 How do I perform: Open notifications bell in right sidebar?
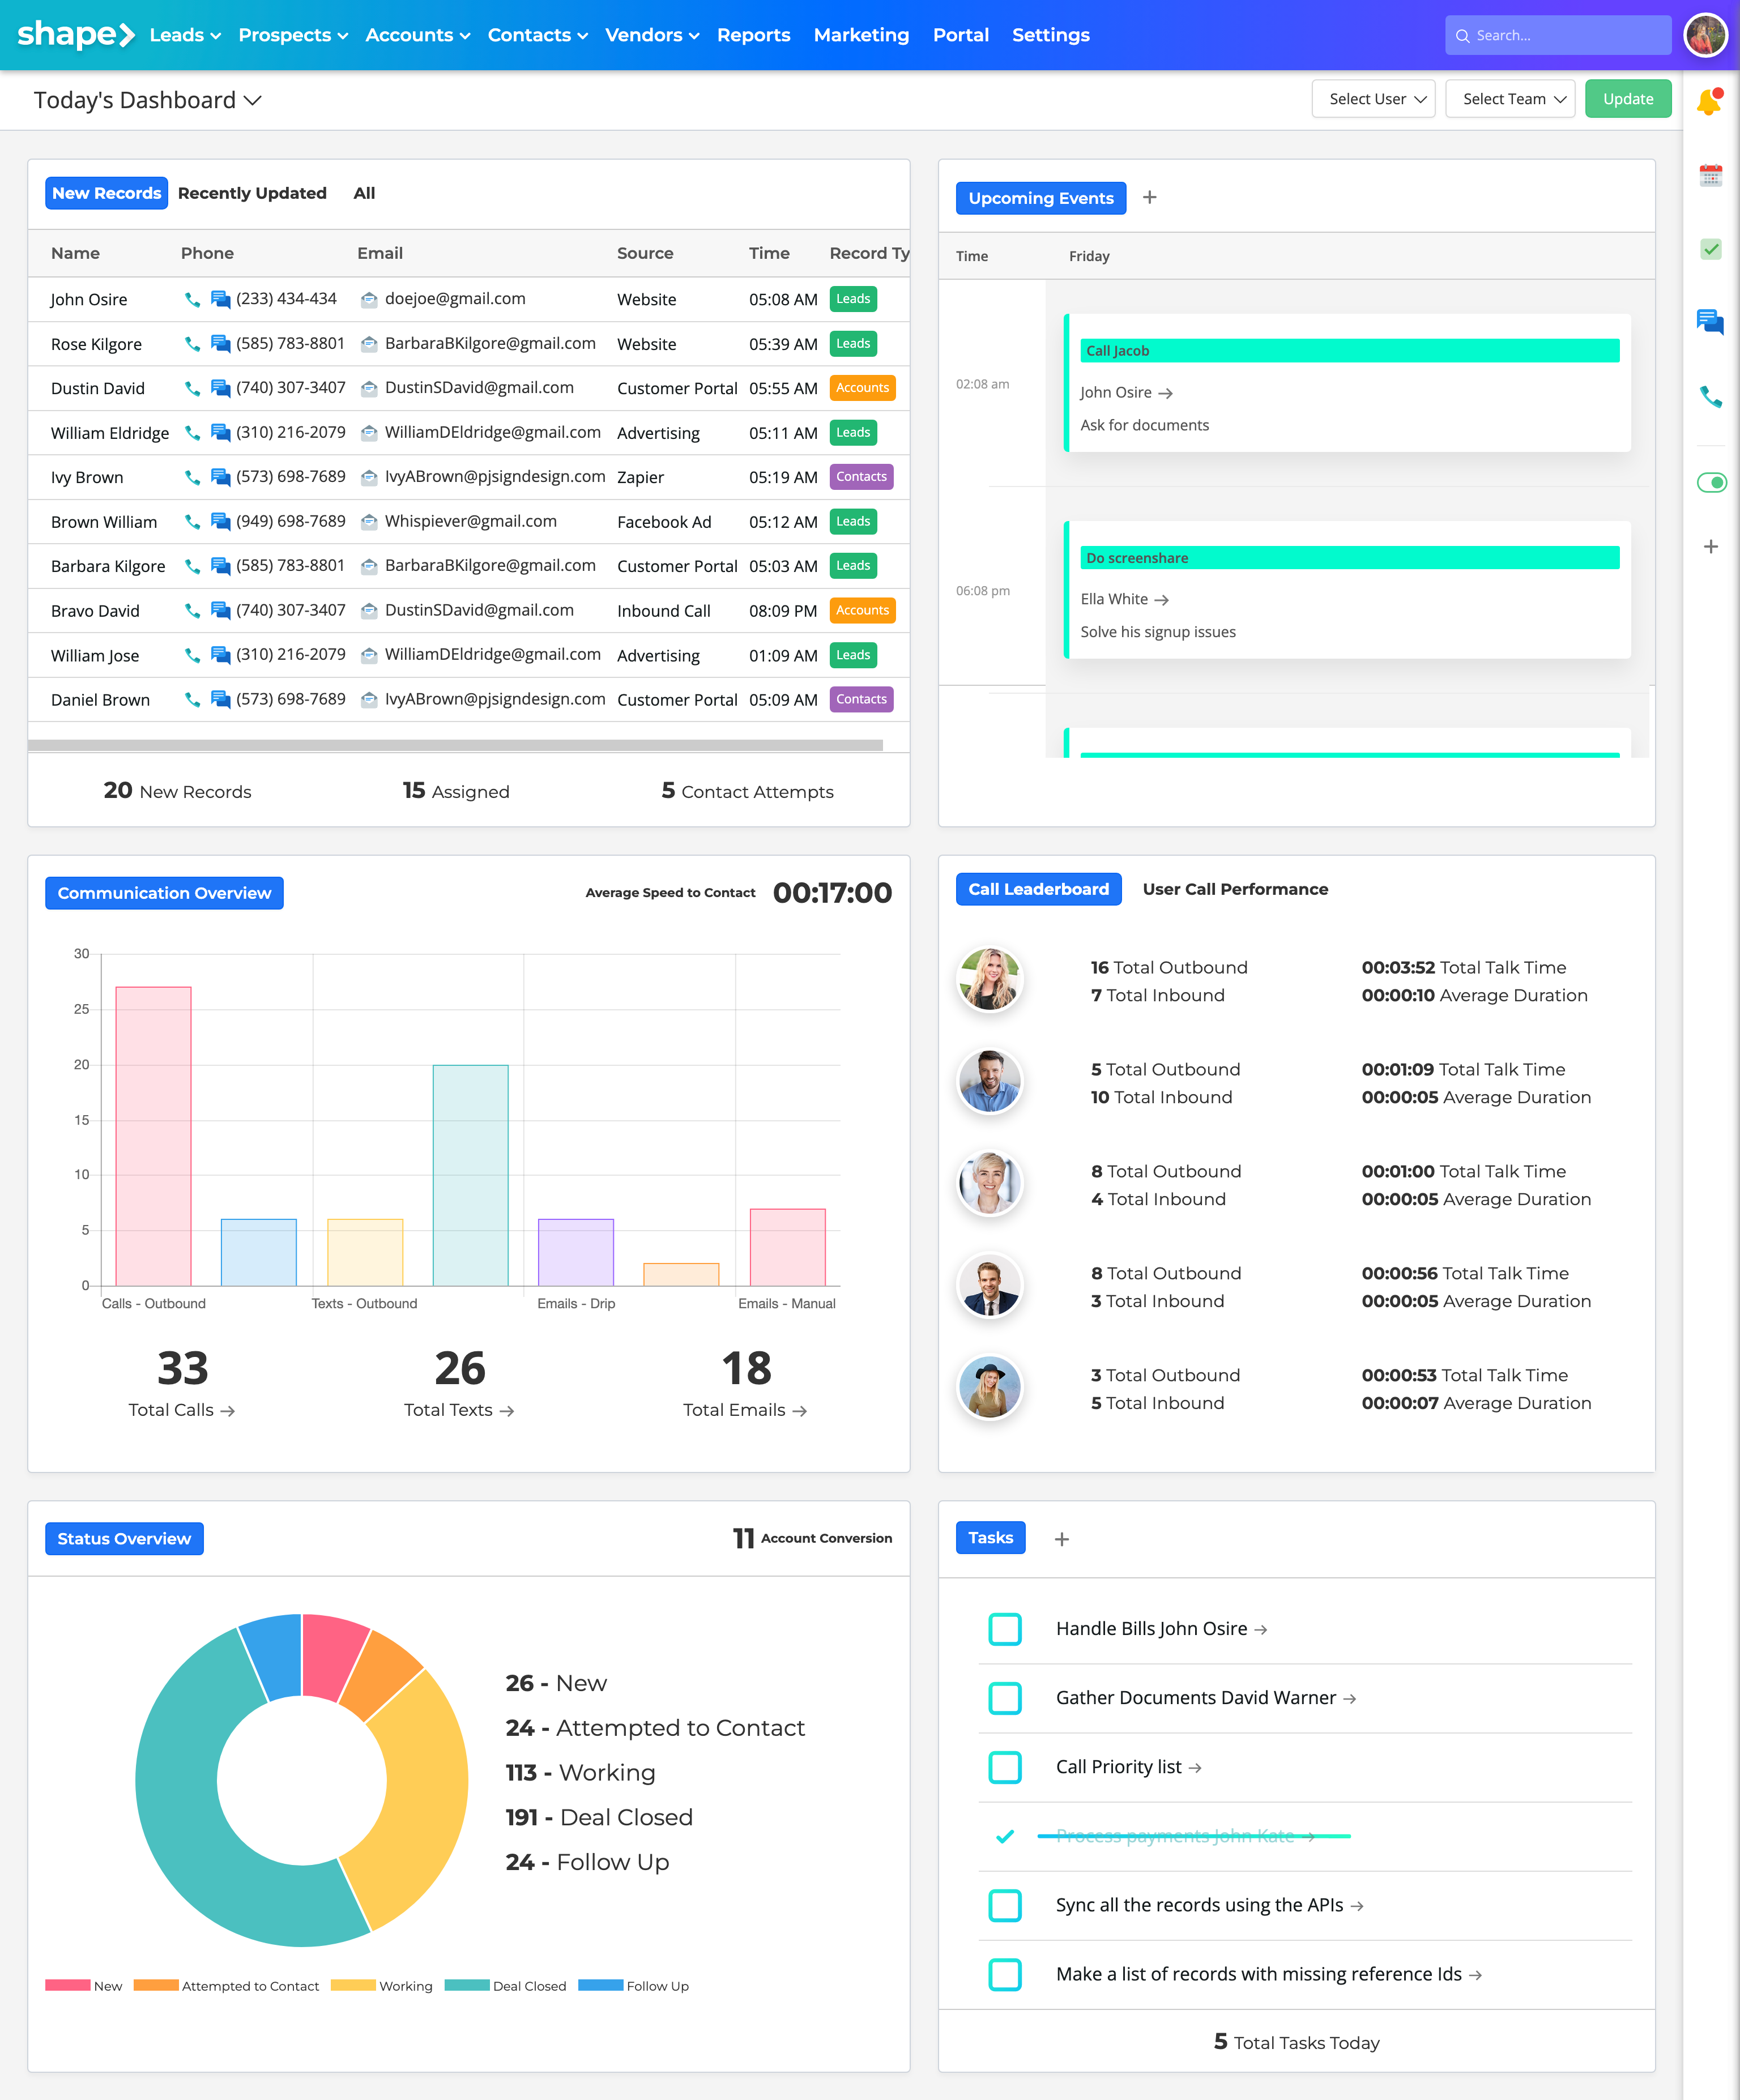click(x=1710, y=100)
